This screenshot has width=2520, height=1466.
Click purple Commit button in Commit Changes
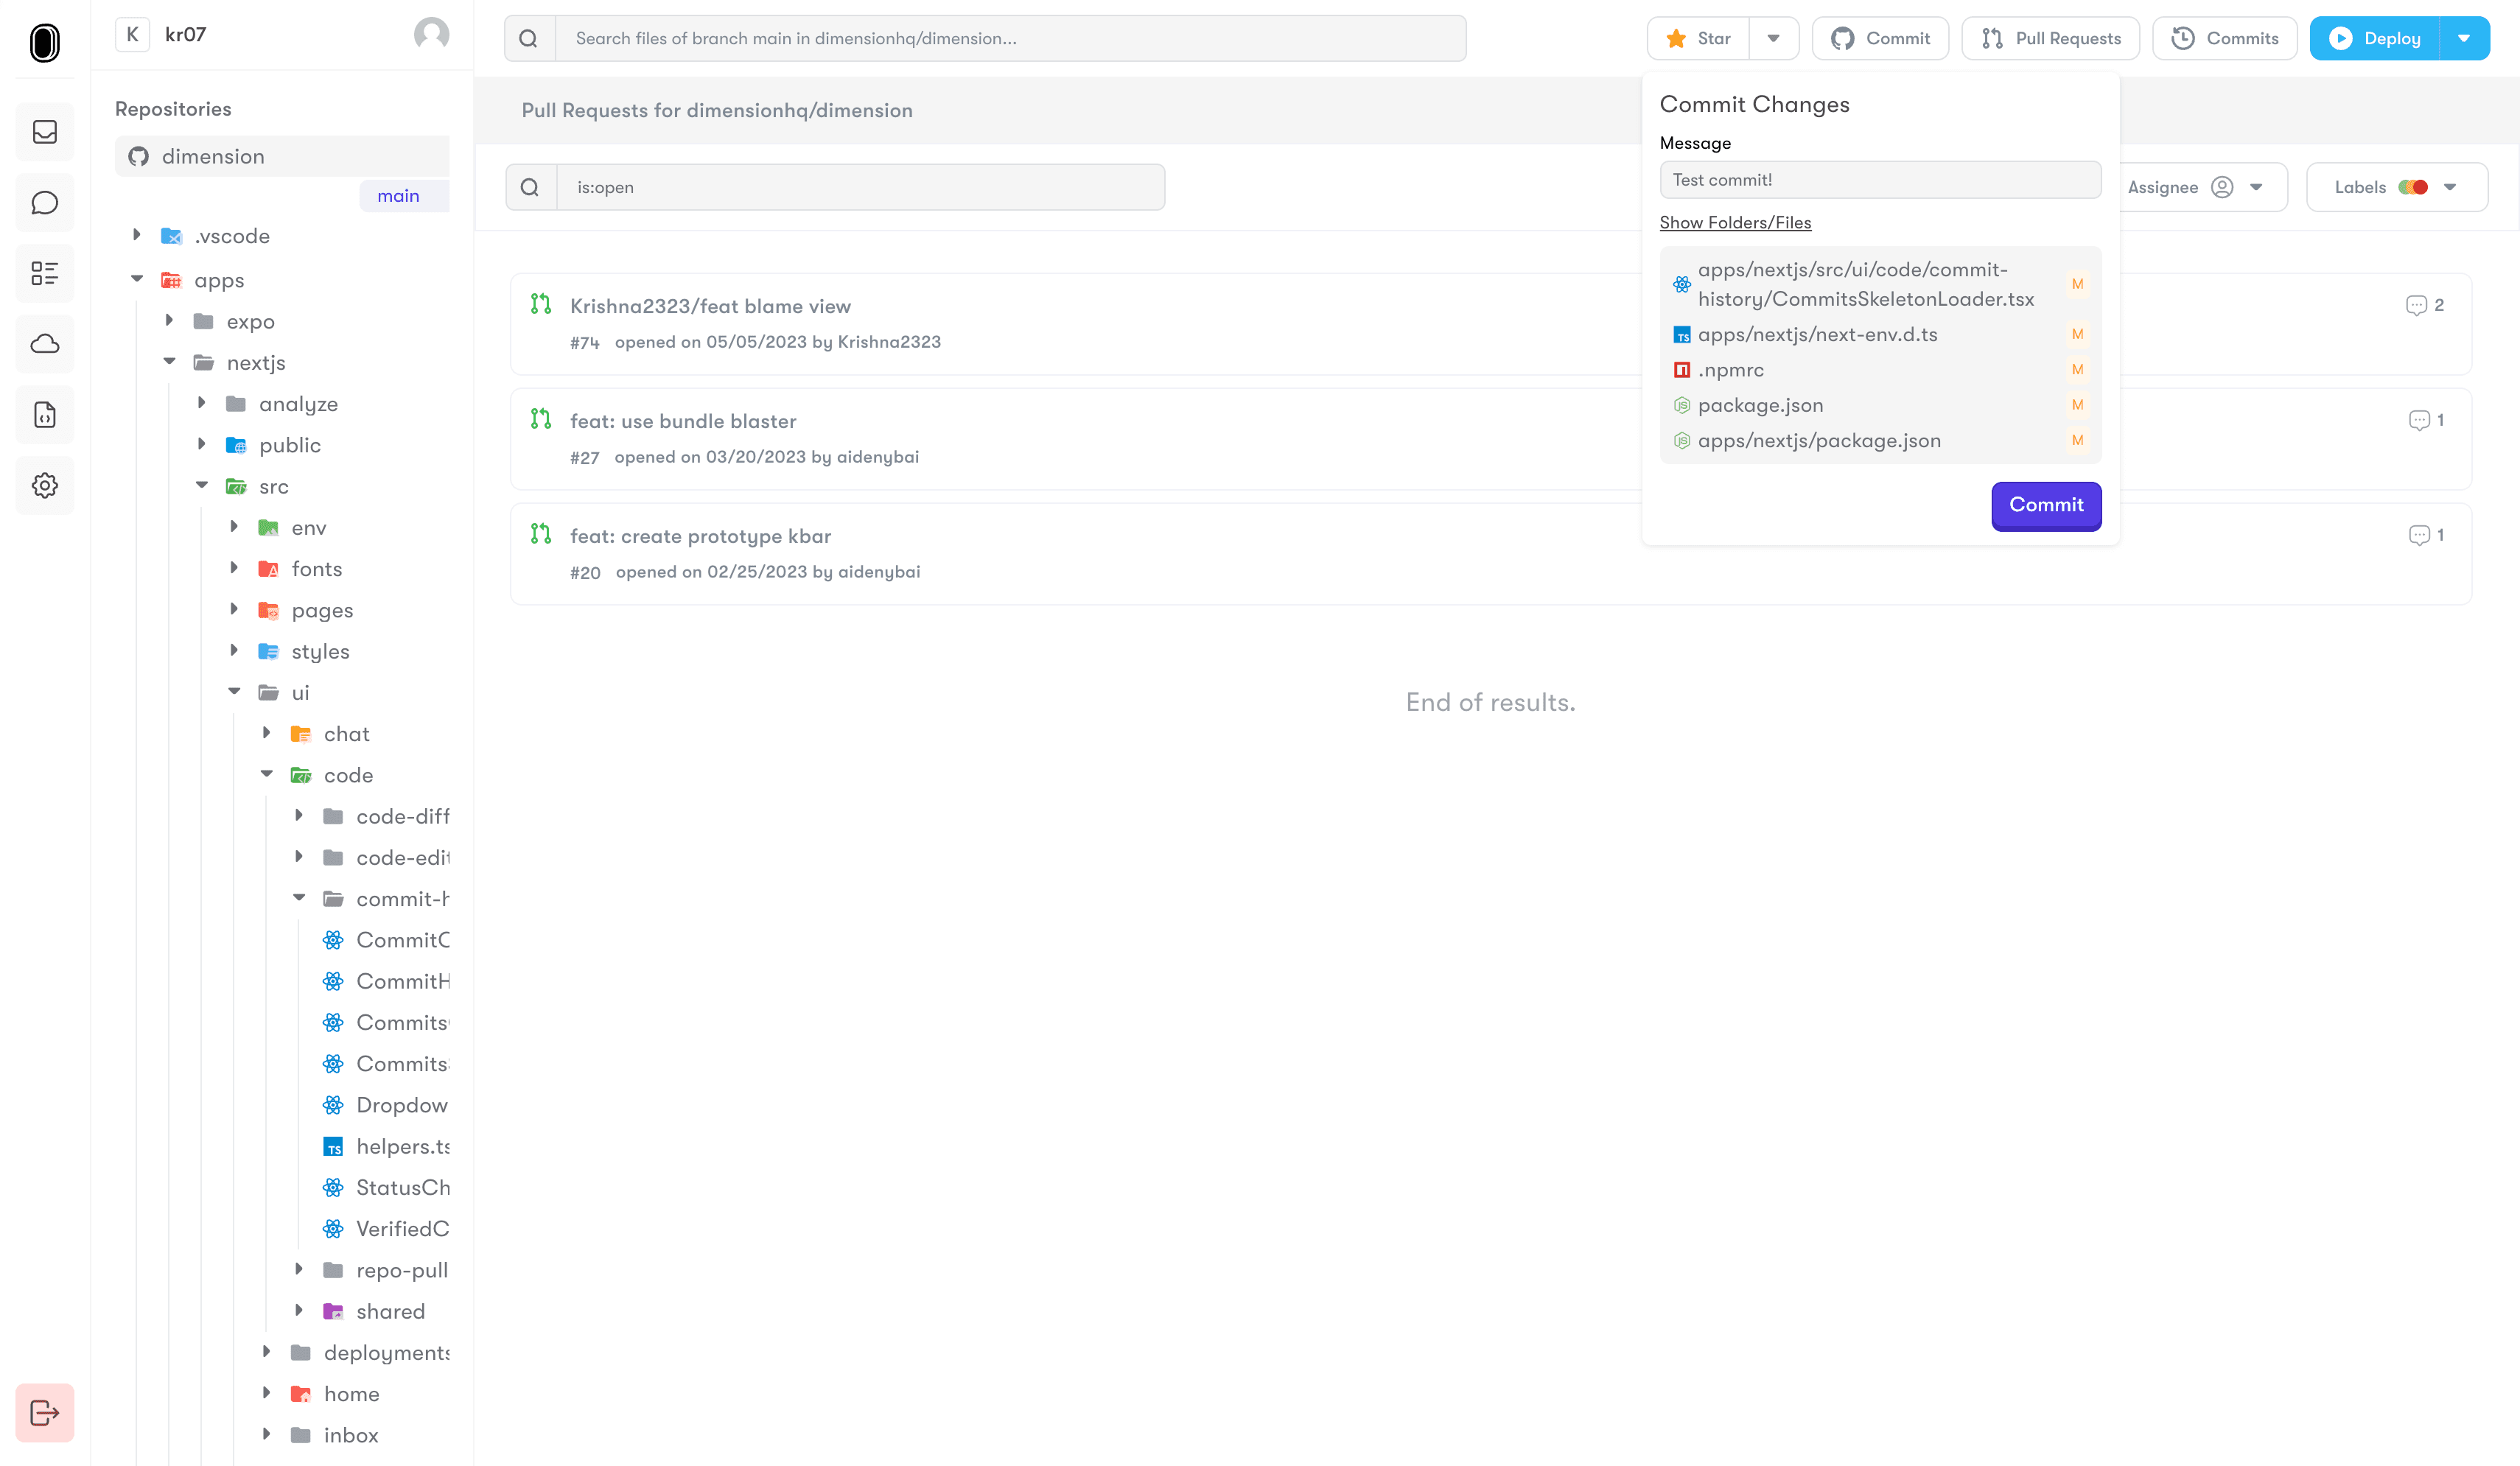pos(2046,506)
